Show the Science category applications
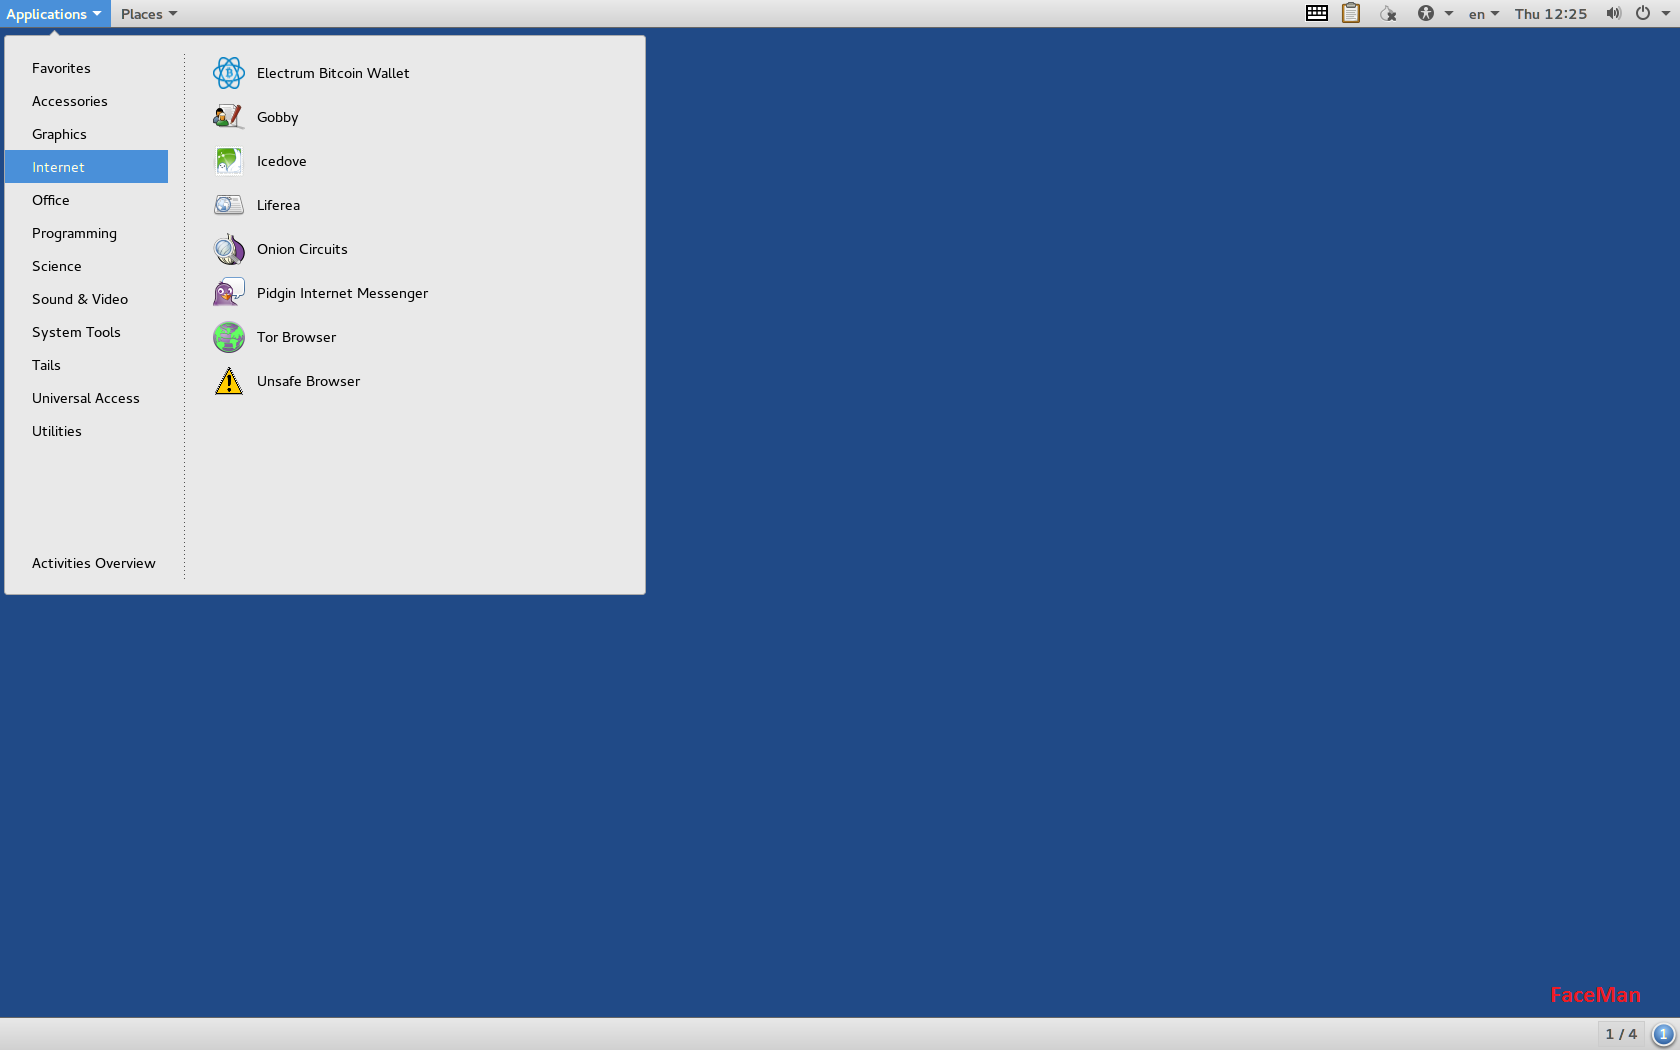 click(x=86, y=266)
